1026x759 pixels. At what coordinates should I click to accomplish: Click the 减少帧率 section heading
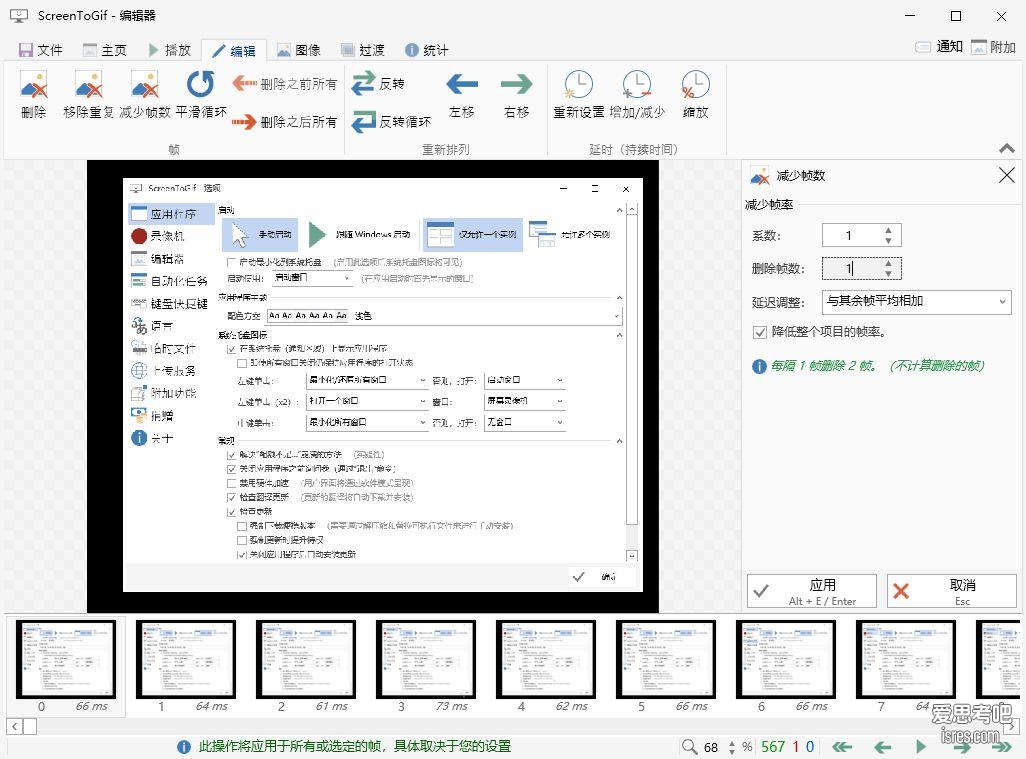point(769,205)
